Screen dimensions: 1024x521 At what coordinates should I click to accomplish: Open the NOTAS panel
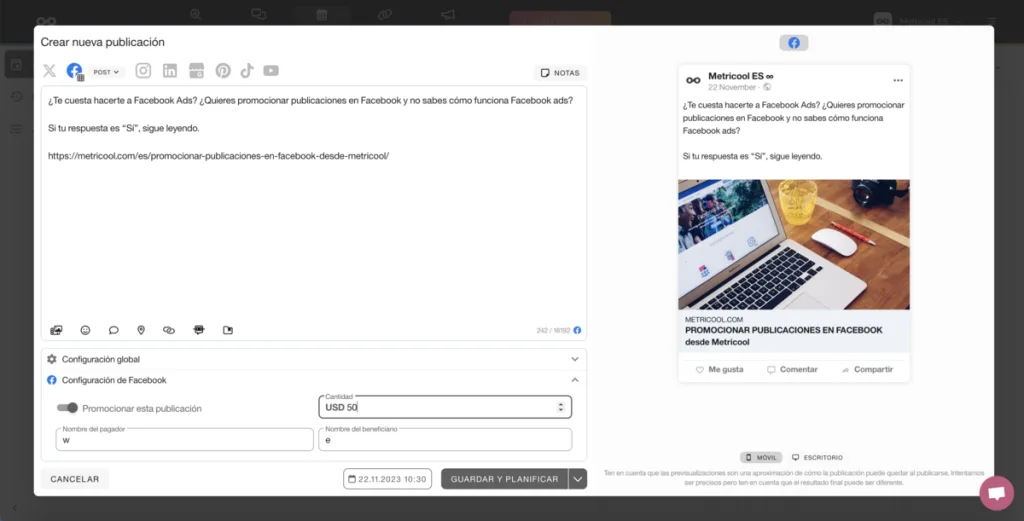pyautogui.click(x=560, y=72)
